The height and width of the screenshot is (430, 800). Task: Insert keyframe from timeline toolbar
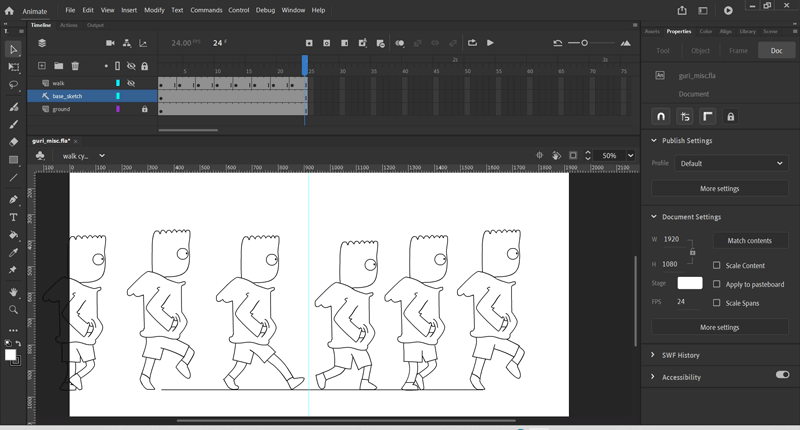point(309,43)
